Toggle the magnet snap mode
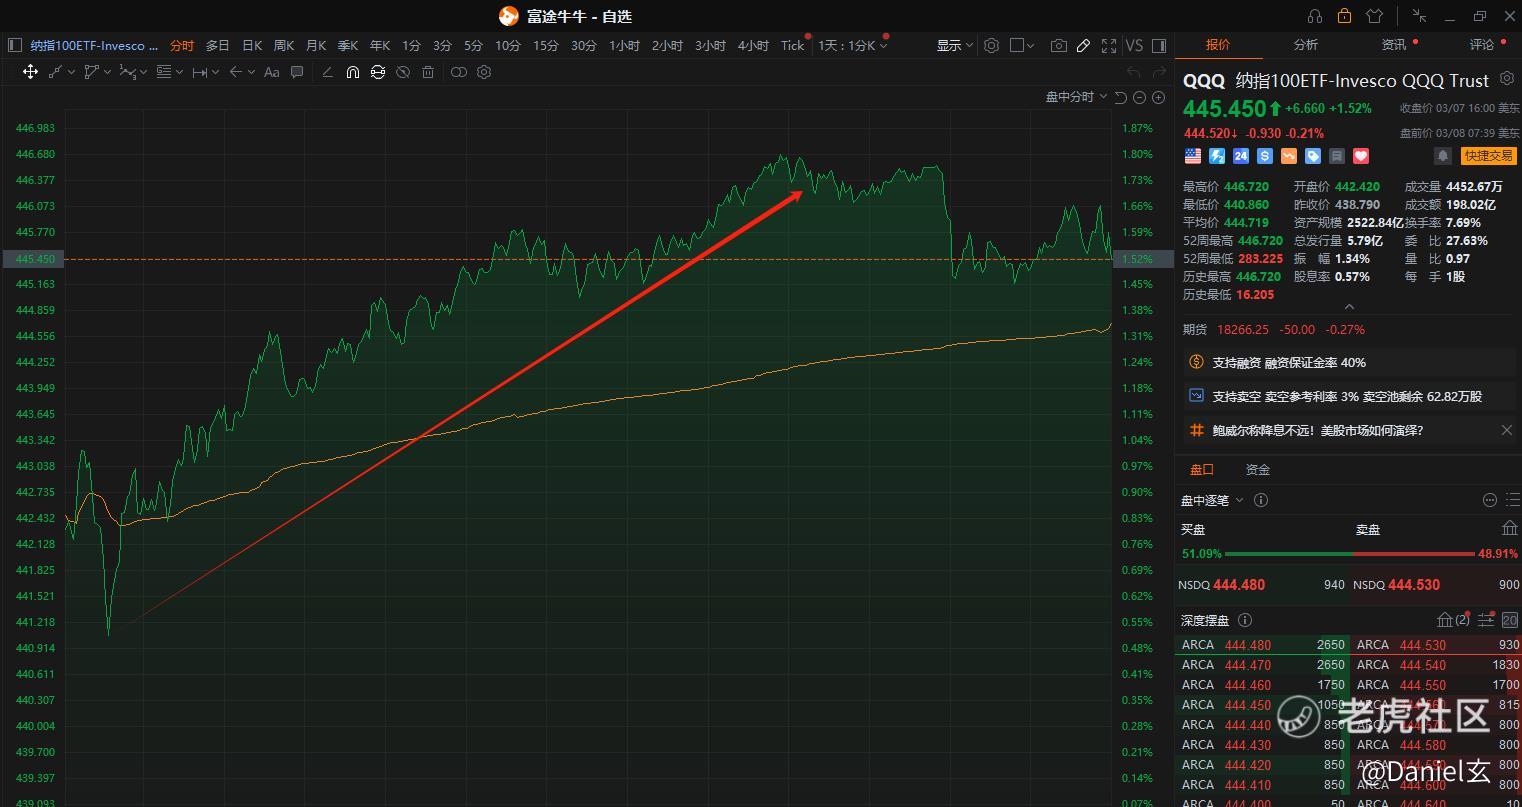The width and height of the screenshot is (1522, 807). coord(352,72)
